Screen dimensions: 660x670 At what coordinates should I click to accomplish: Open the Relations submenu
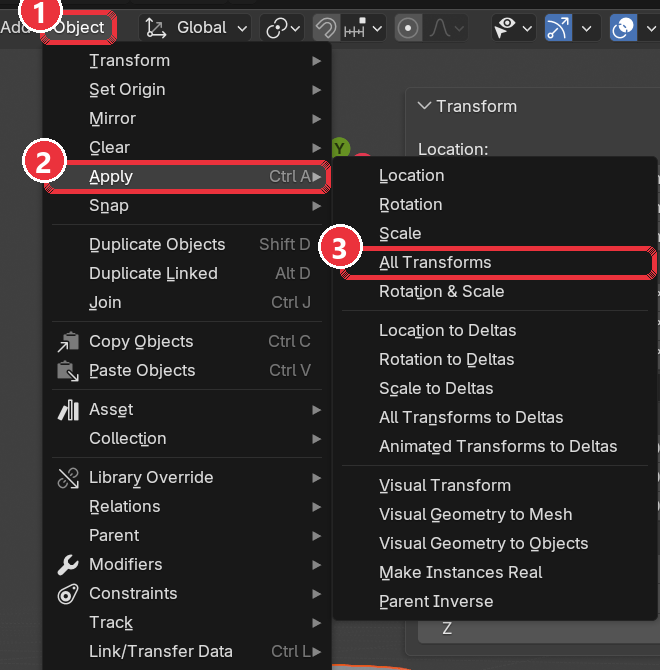pos(187,507)
